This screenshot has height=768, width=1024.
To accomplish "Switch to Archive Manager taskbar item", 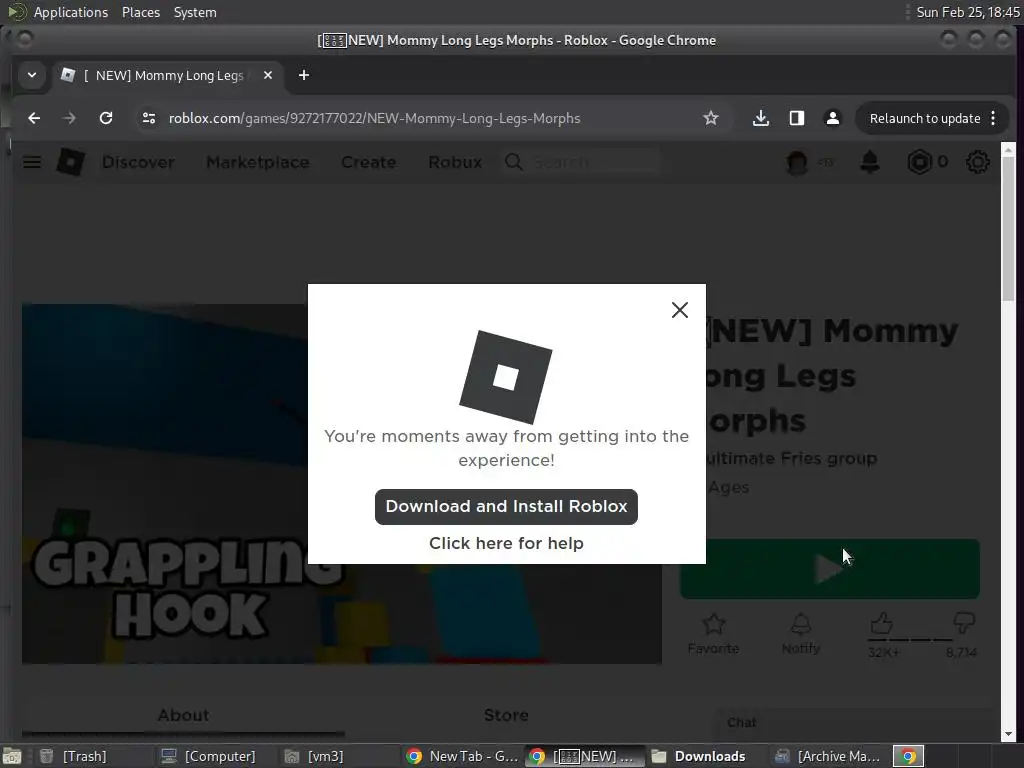I will [828, 756].
